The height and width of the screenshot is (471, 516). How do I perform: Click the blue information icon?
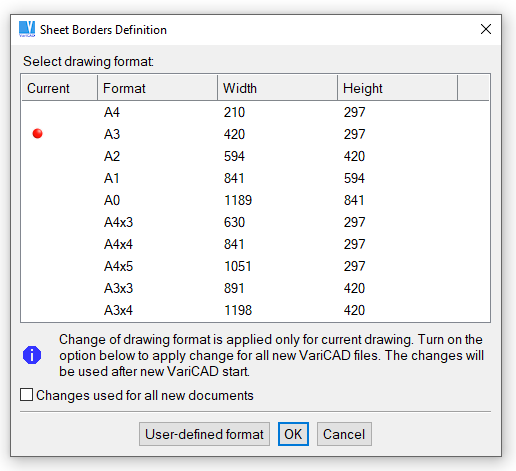click(32, 355)
